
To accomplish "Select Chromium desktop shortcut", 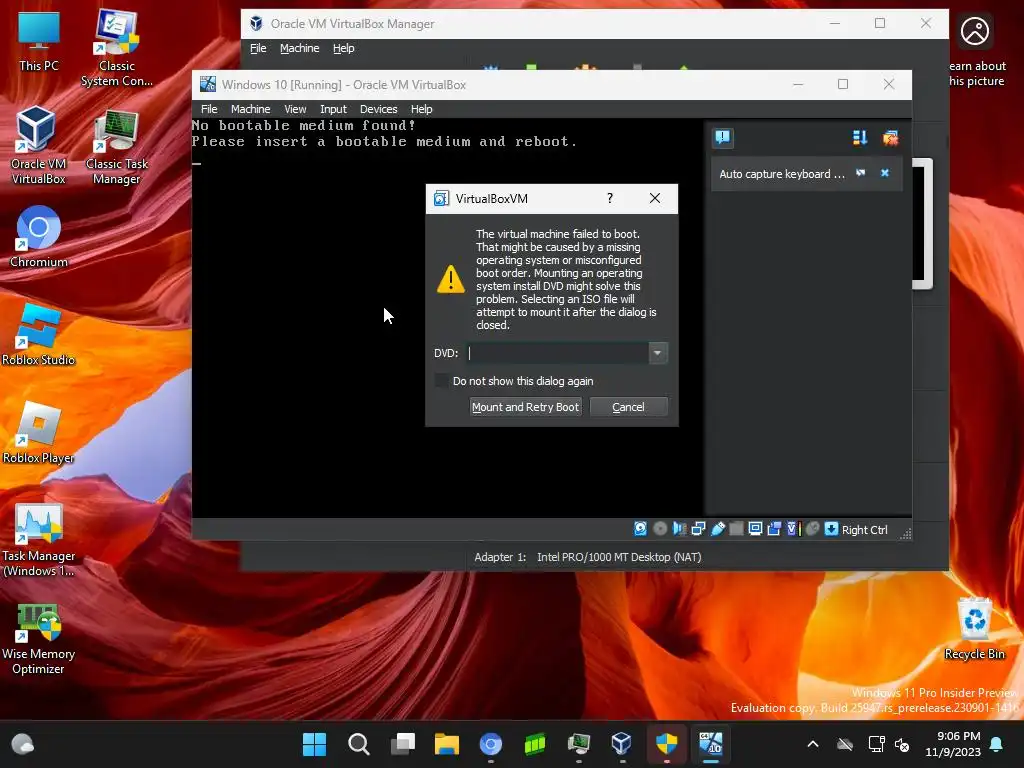I will (39, 236).
